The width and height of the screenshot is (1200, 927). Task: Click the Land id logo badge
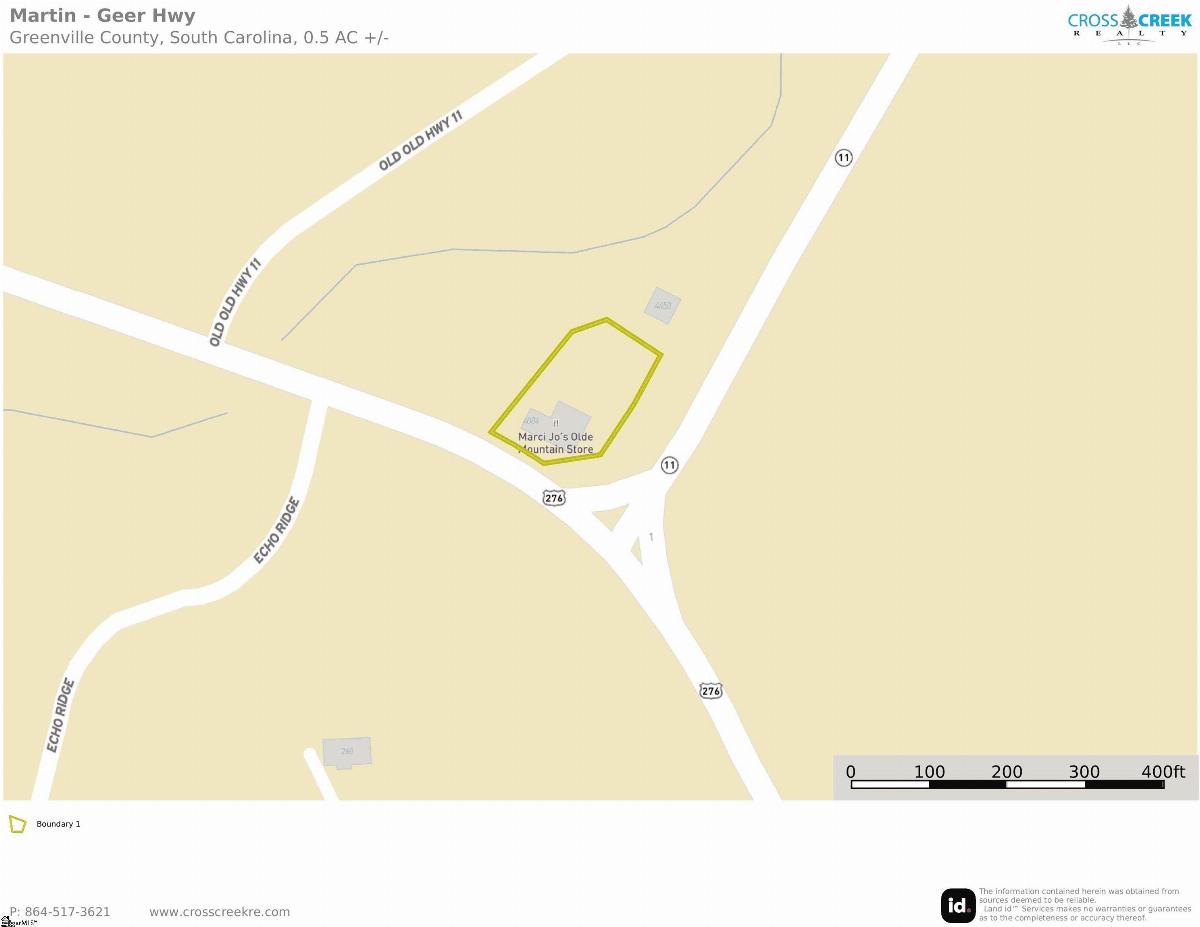(958, 905)
